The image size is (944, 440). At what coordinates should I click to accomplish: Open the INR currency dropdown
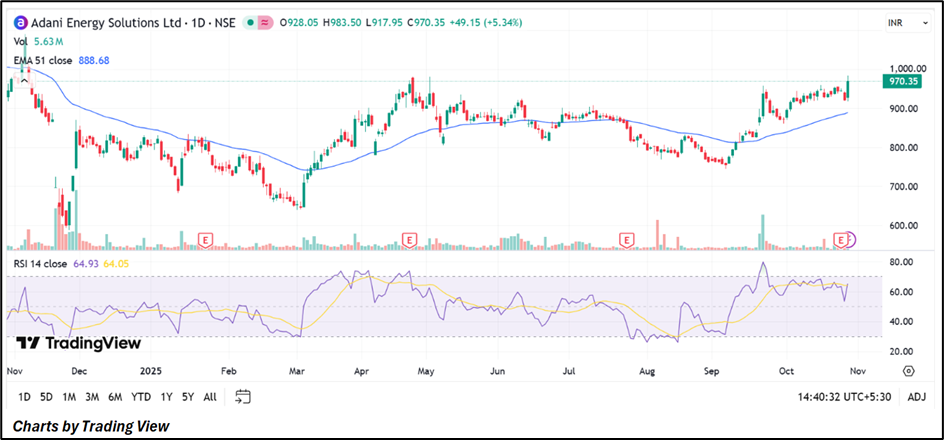coord(896,22)
